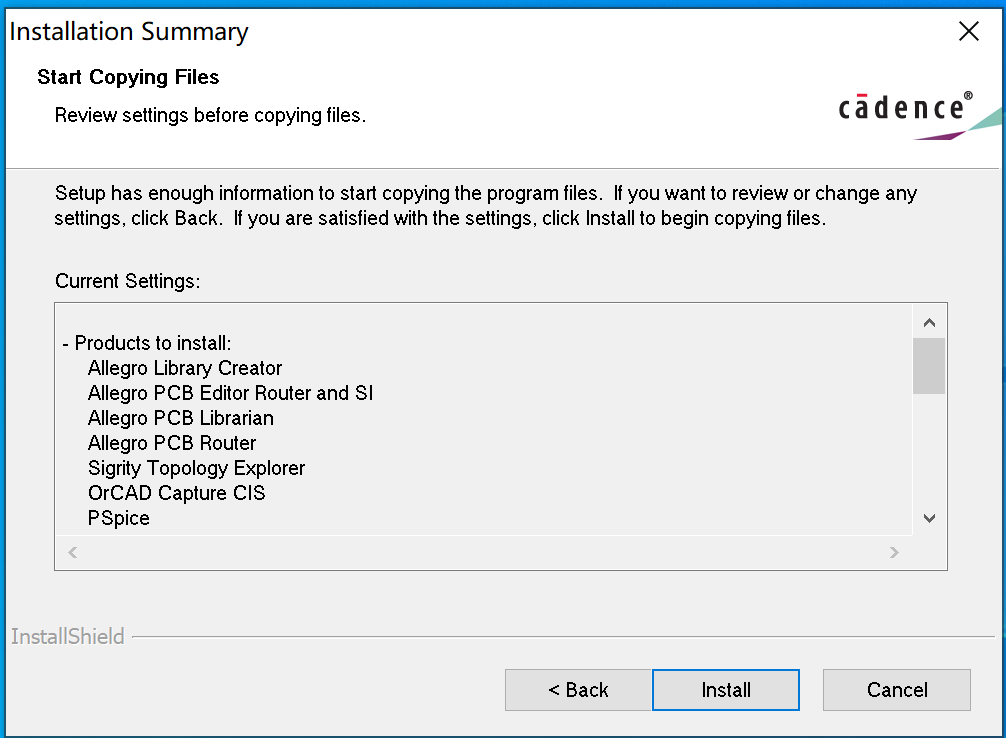The image size is (1006, 738).
Task: Begin copying files with Install
Action: coord(726,690)
